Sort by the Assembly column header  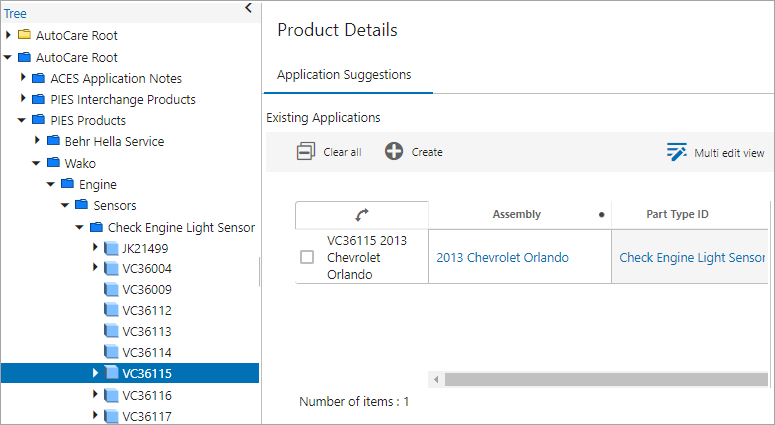(517, 214)
